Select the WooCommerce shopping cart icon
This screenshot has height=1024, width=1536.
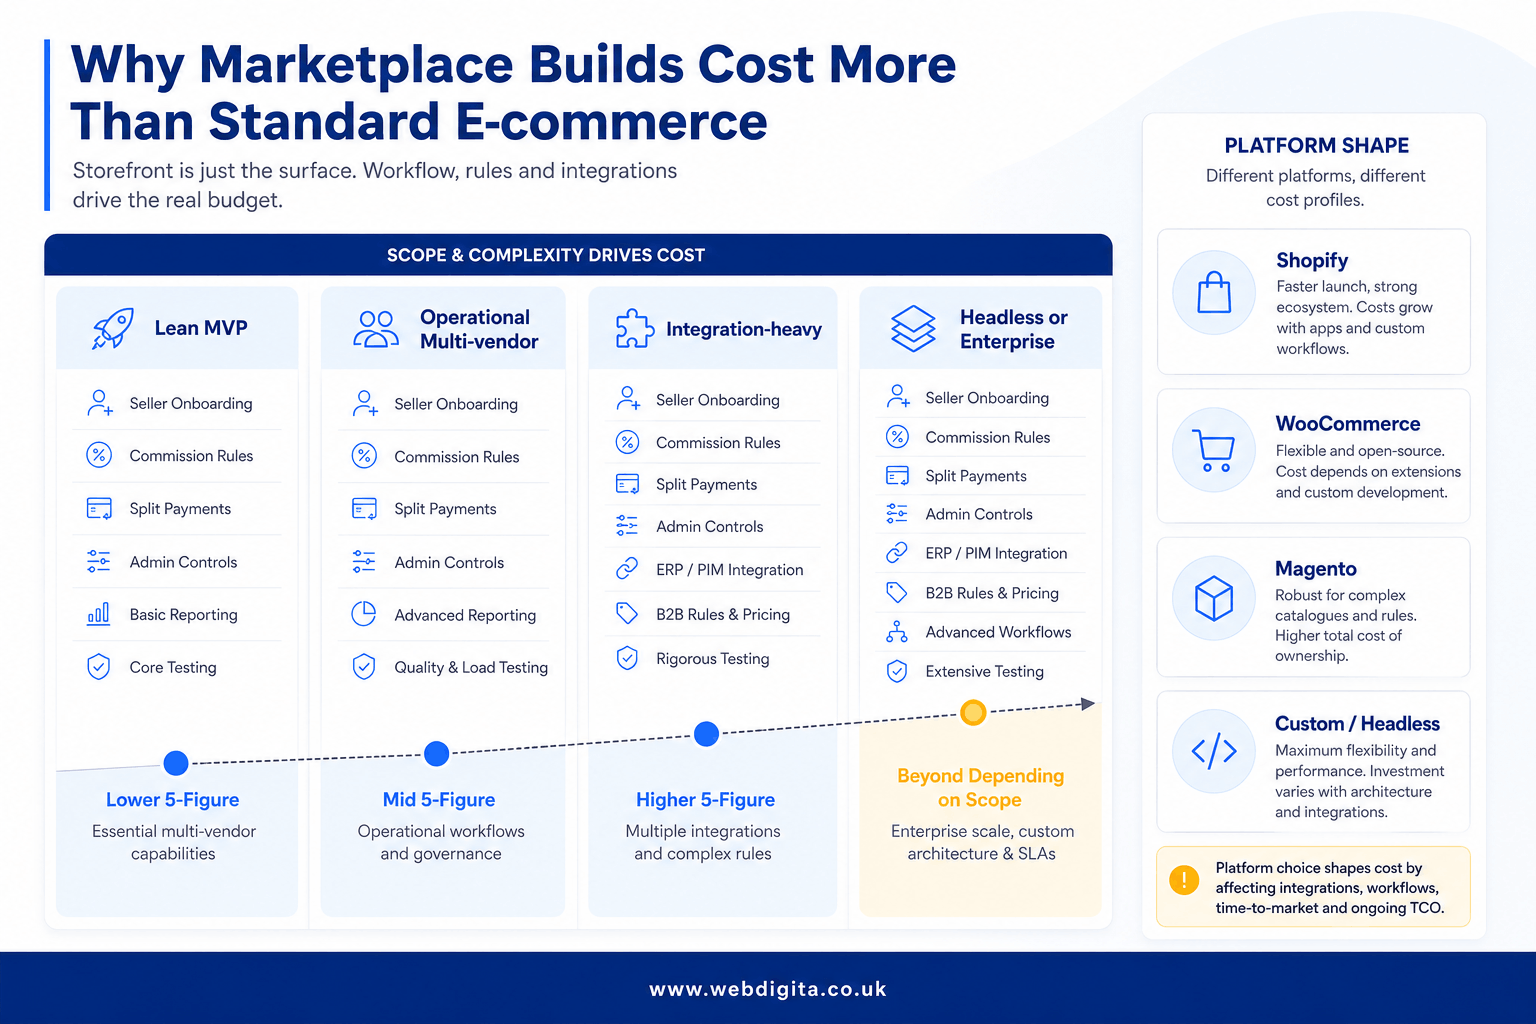pyautogui.click(x=1214, y=450)
